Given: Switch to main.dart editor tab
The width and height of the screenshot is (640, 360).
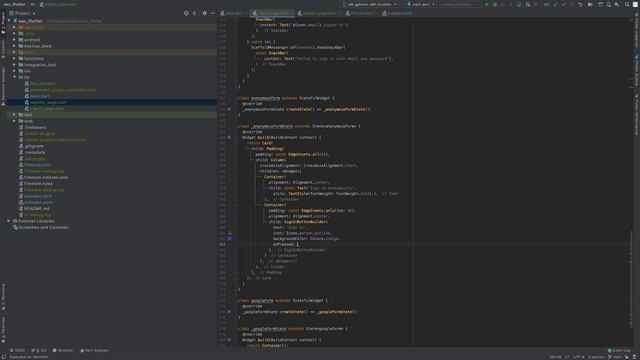Looking at the screenshot, I should [232, 13].
